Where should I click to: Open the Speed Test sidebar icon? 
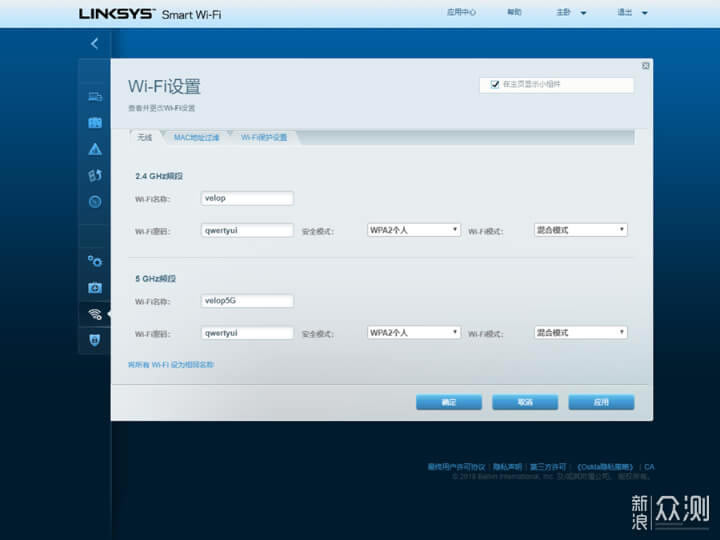pyautogui.click(x=95, y=201)
